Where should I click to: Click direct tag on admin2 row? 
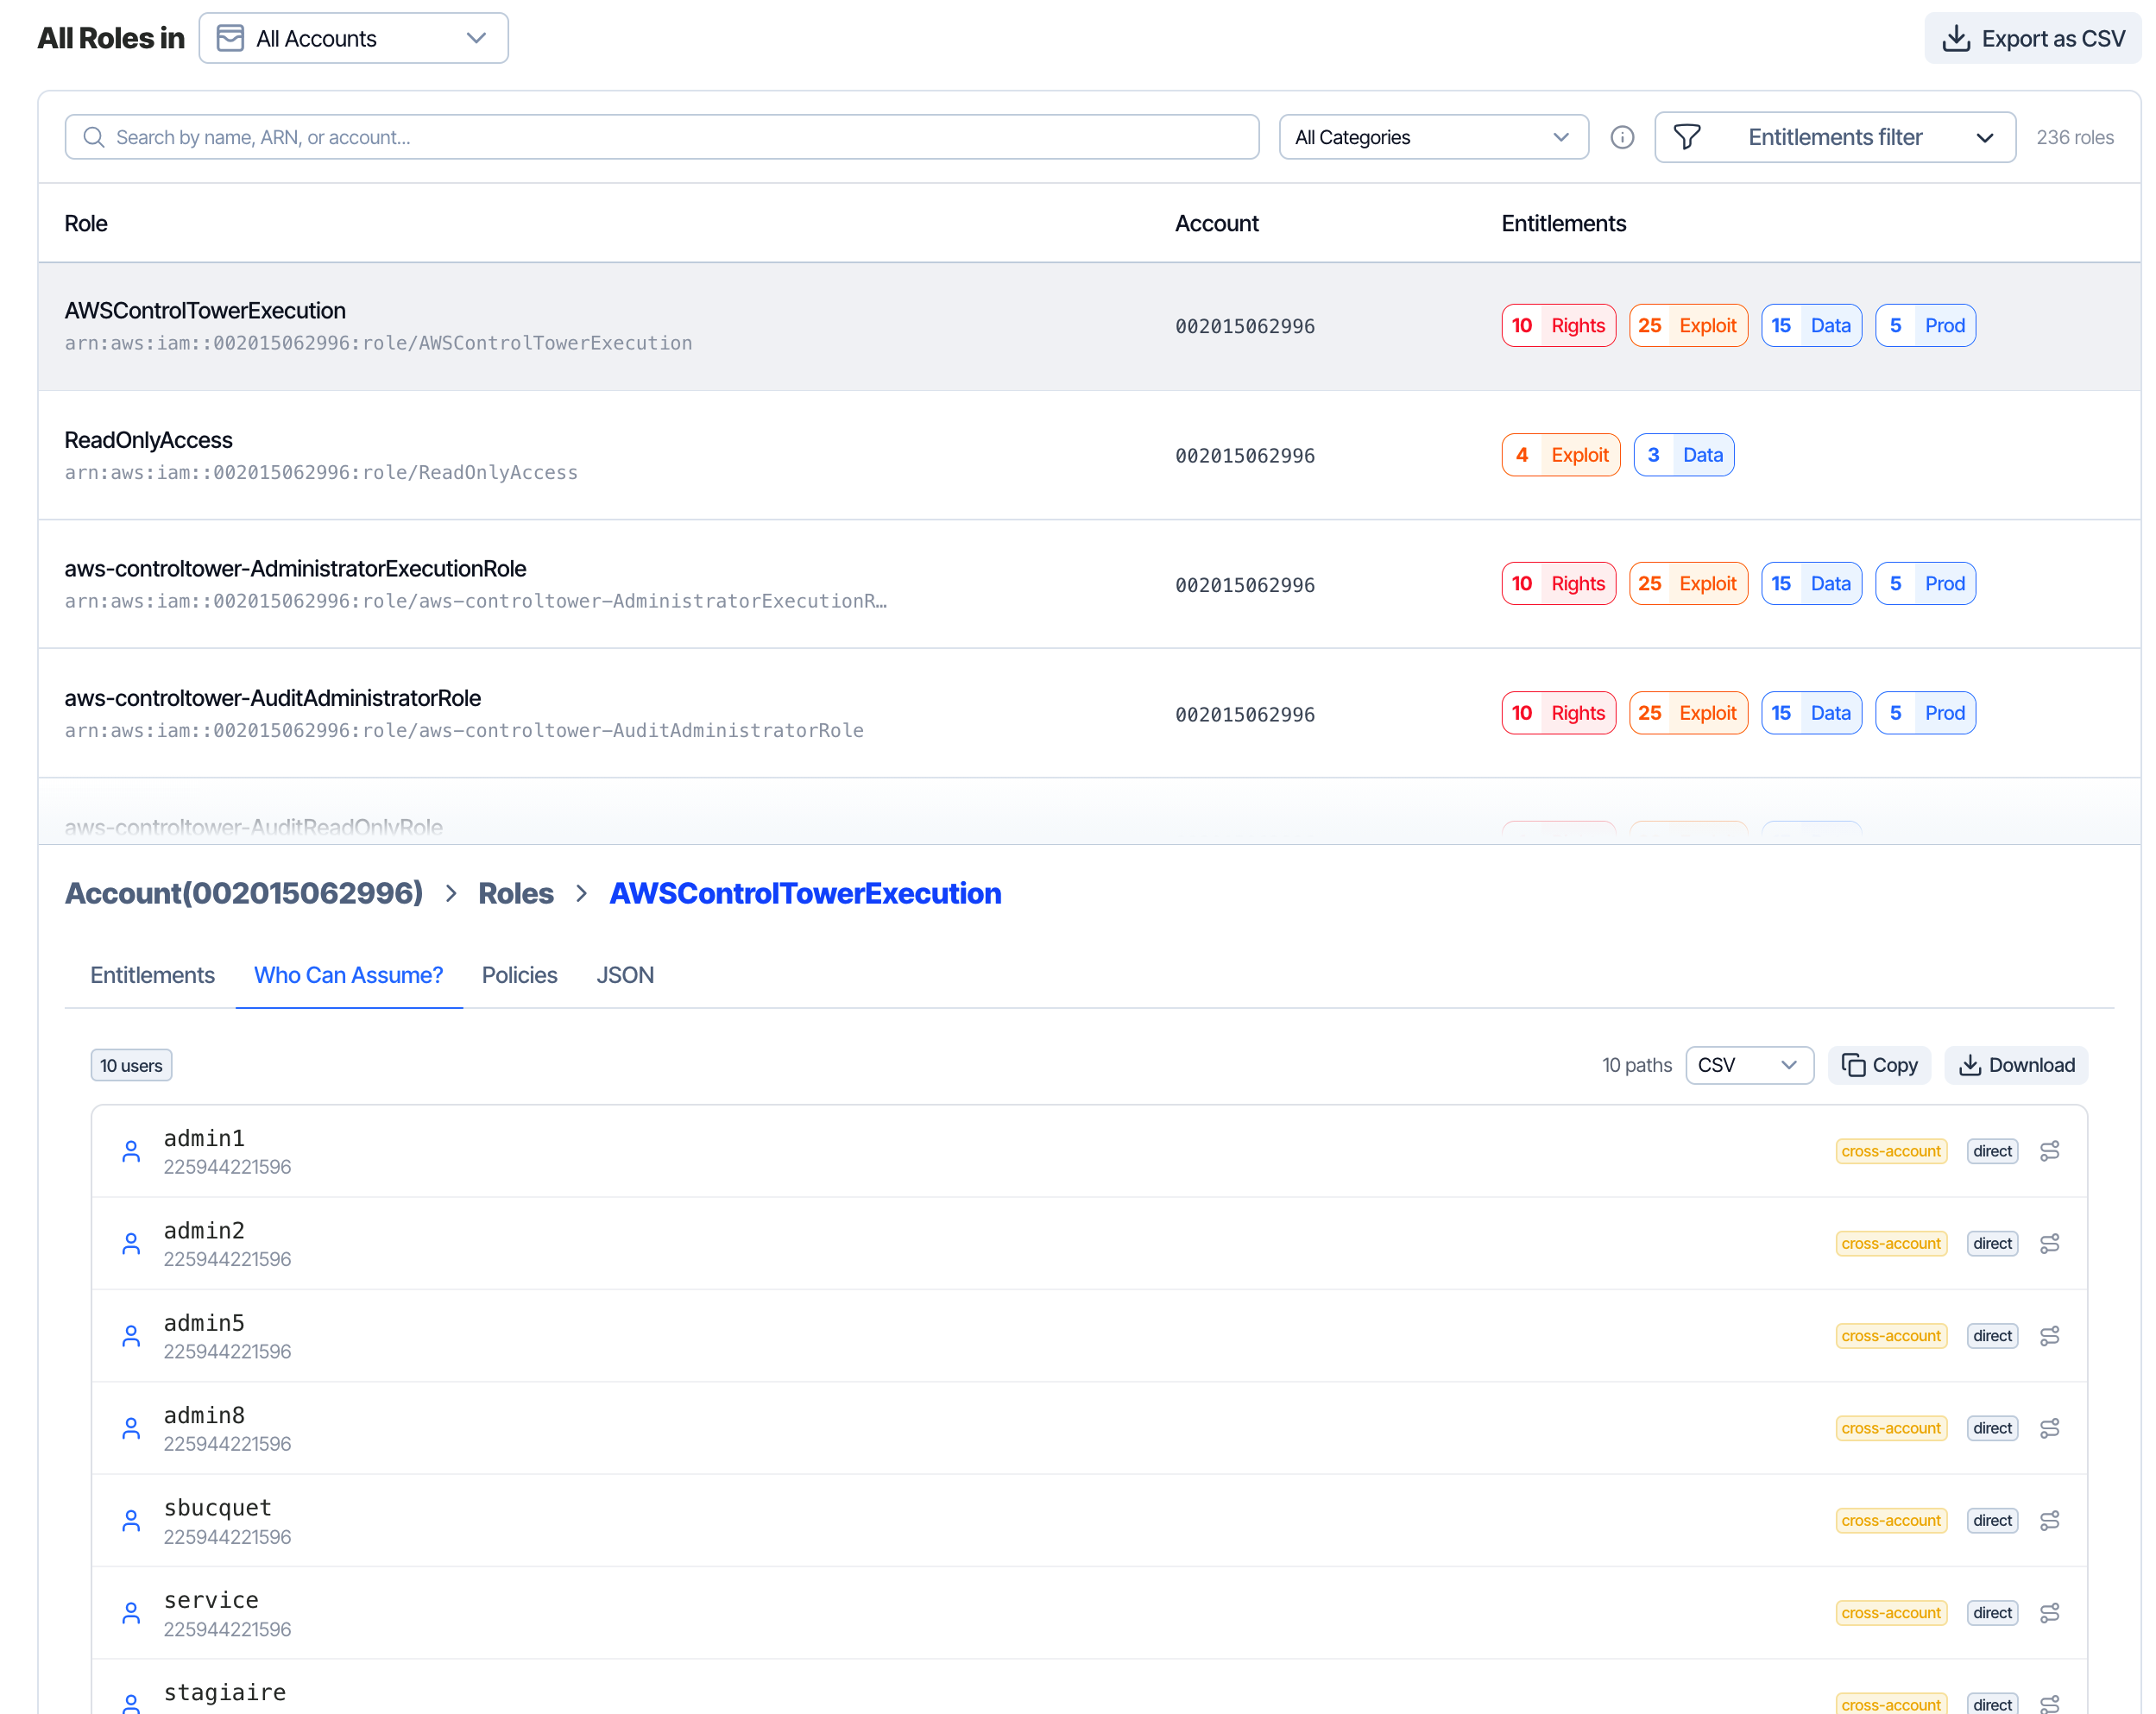coord(1992,1243)
